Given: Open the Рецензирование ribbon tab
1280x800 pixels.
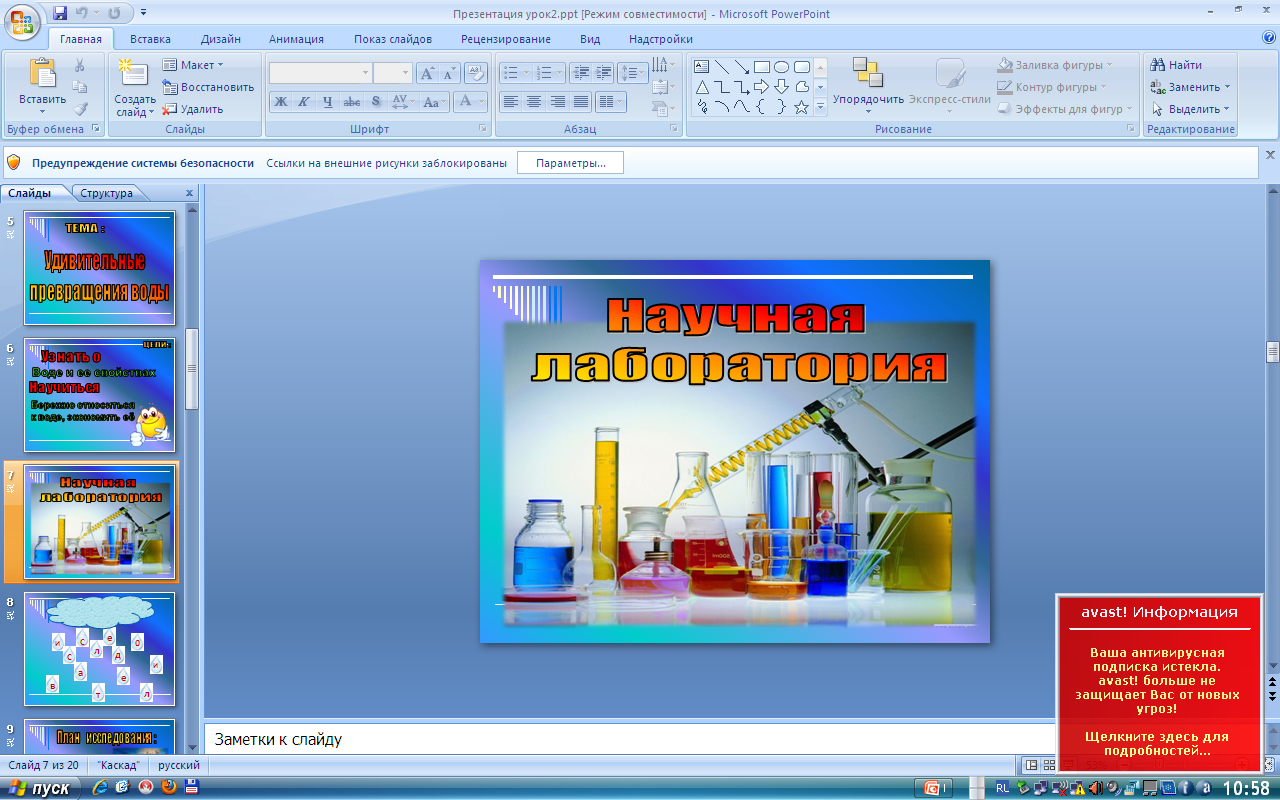Looking at the screenshot, I should coord(506,39).
